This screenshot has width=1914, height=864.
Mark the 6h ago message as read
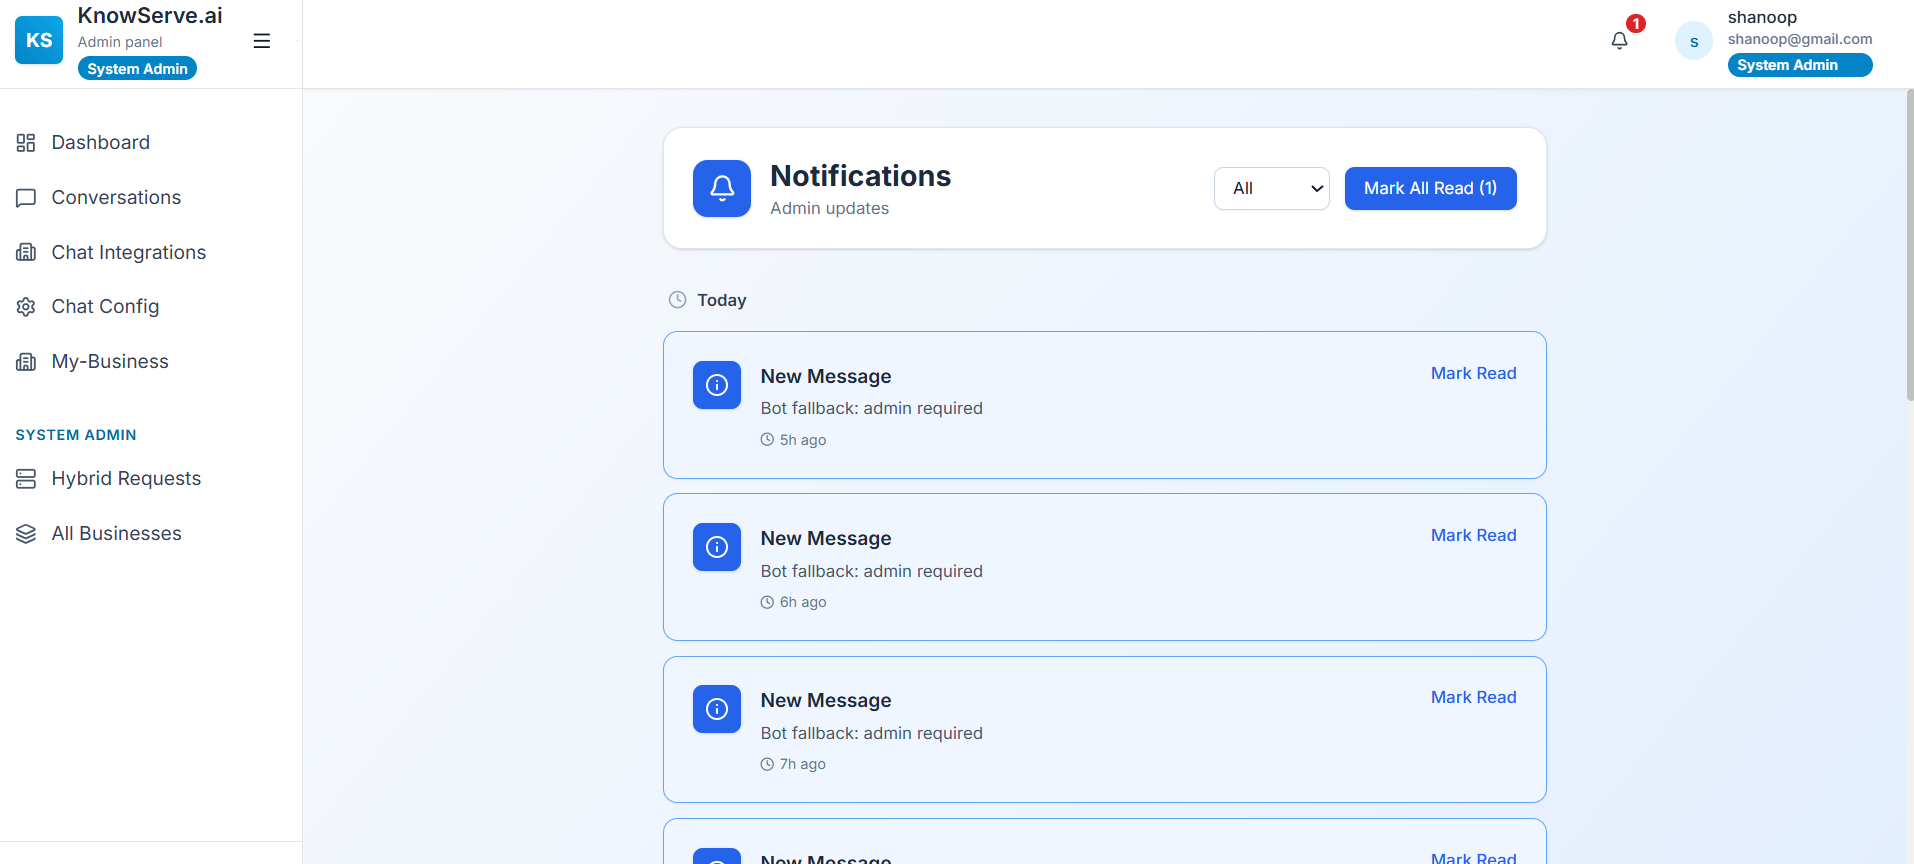1473,535
